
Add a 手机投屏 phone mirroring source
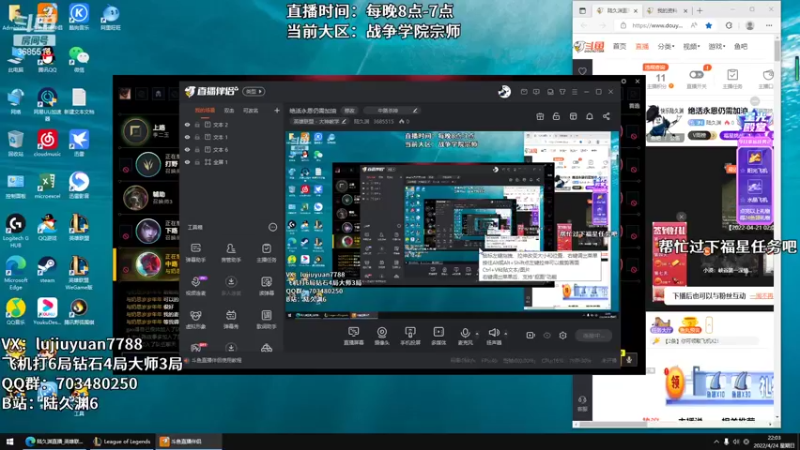[410, 336]
